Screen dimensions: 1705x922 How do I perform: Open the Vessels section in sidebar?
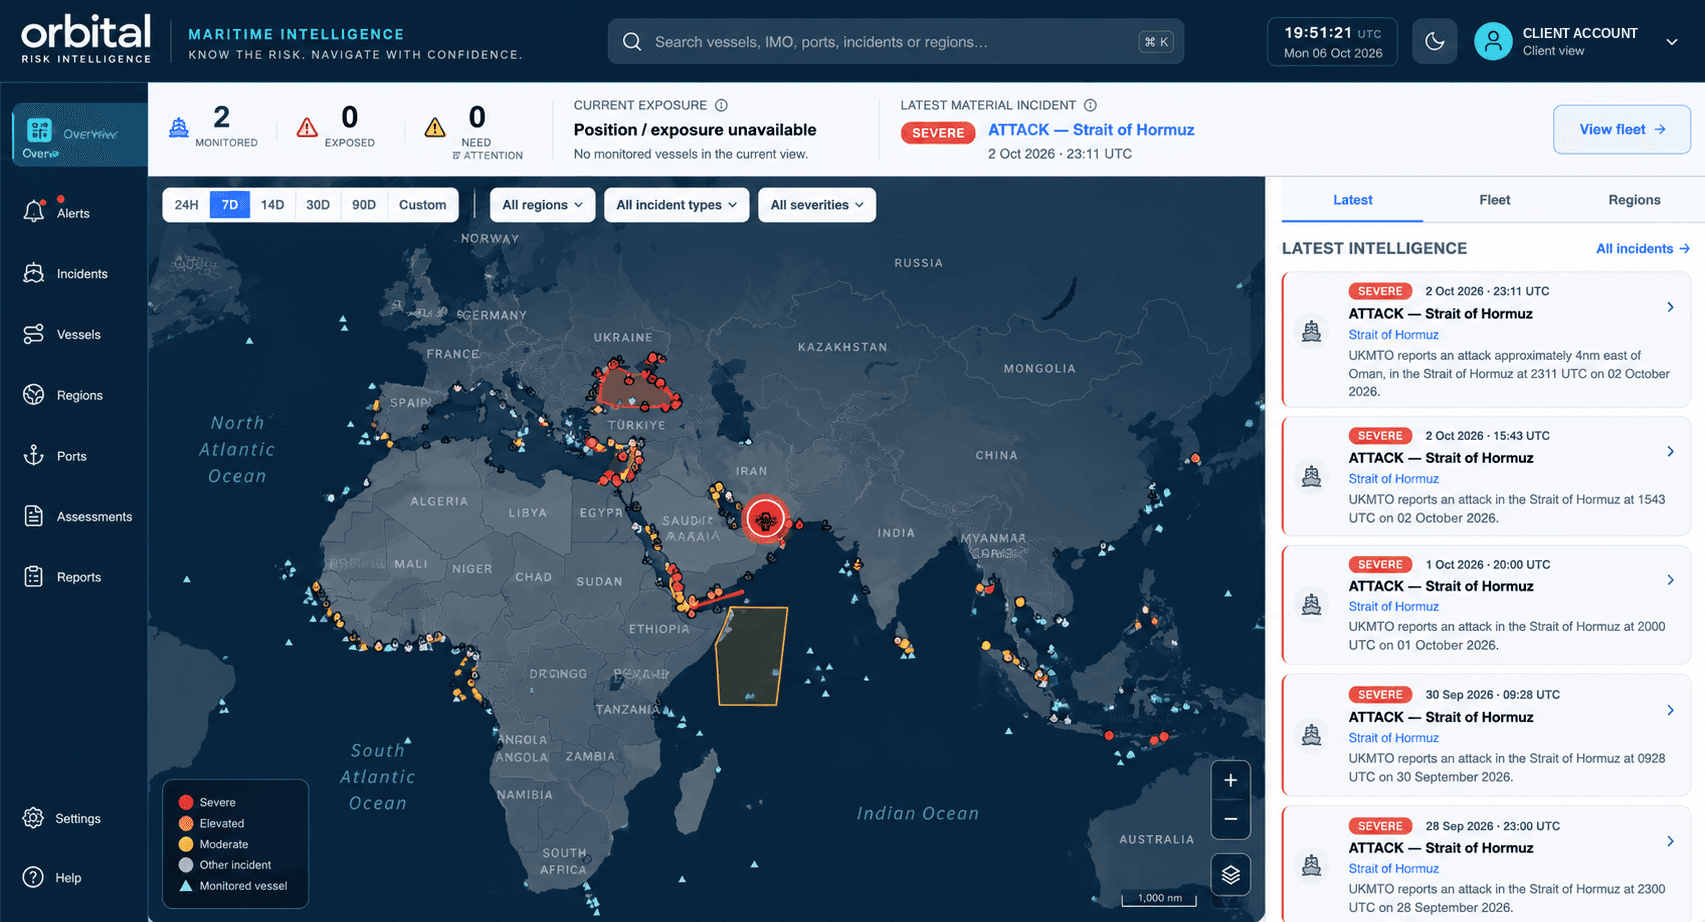point(62,334)
